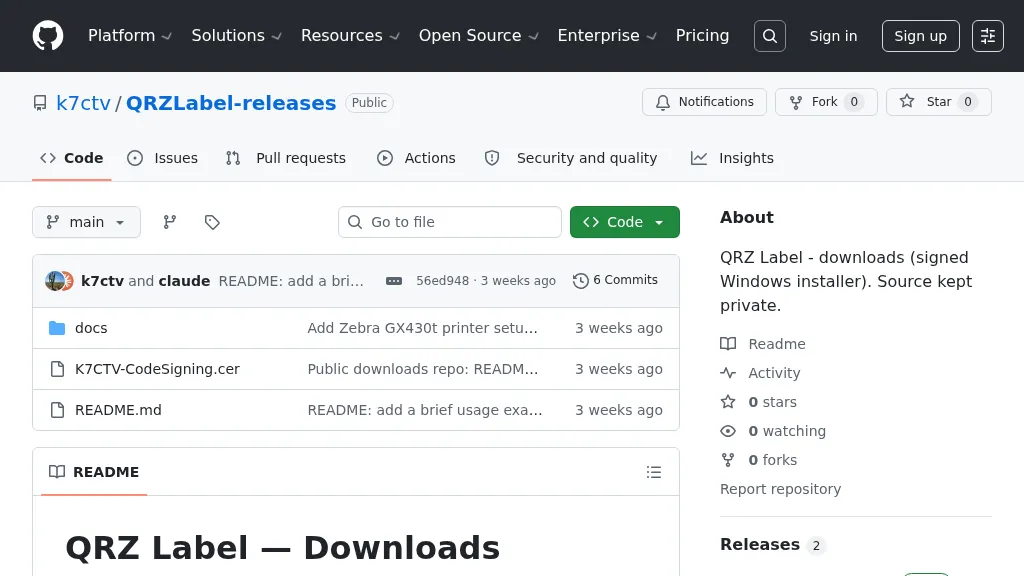Open the 'README: add a bri…' latest commit message

pos(291,281)
